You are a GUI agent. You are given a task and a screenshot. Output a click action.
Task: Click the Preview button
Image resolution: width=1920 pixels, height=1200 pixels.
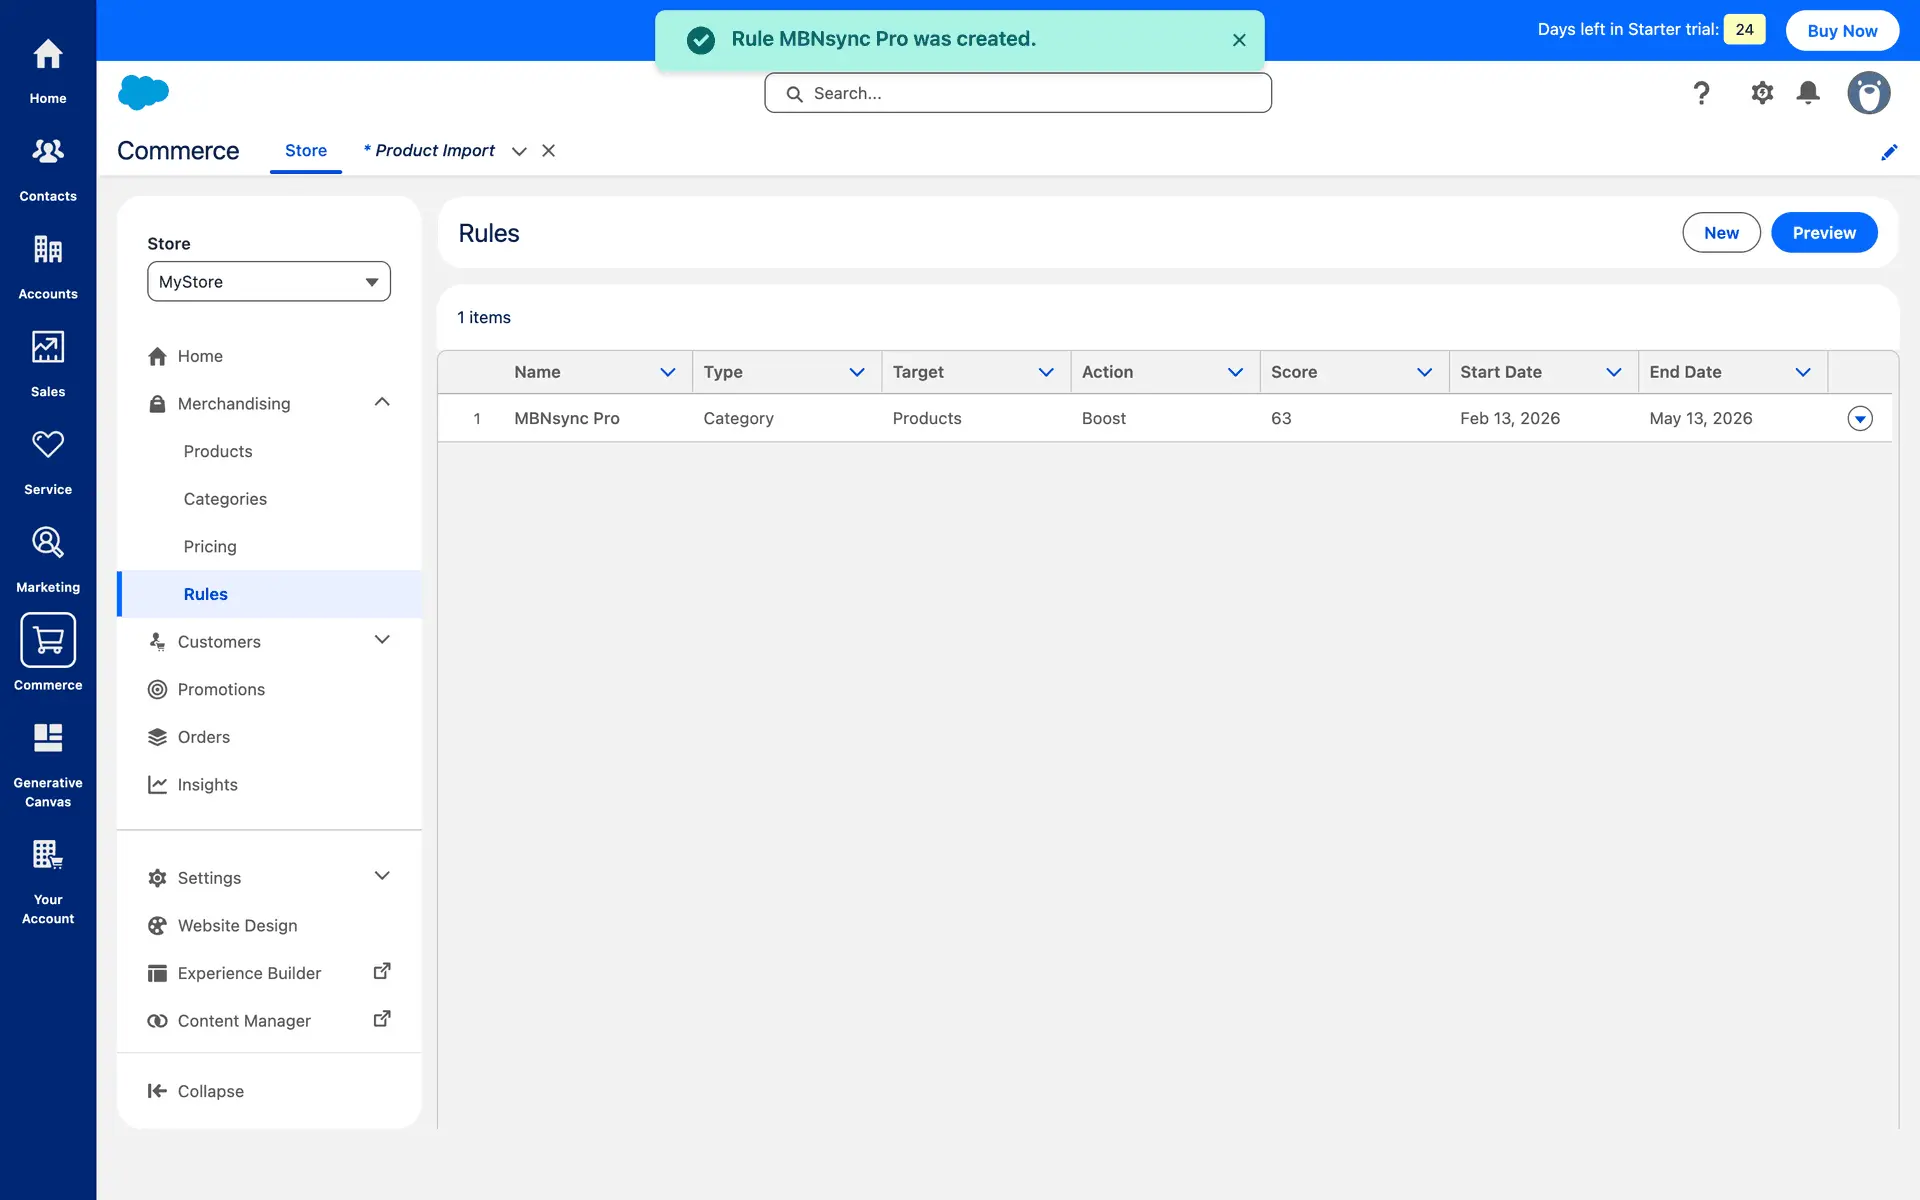click(x=1824, y=233)
